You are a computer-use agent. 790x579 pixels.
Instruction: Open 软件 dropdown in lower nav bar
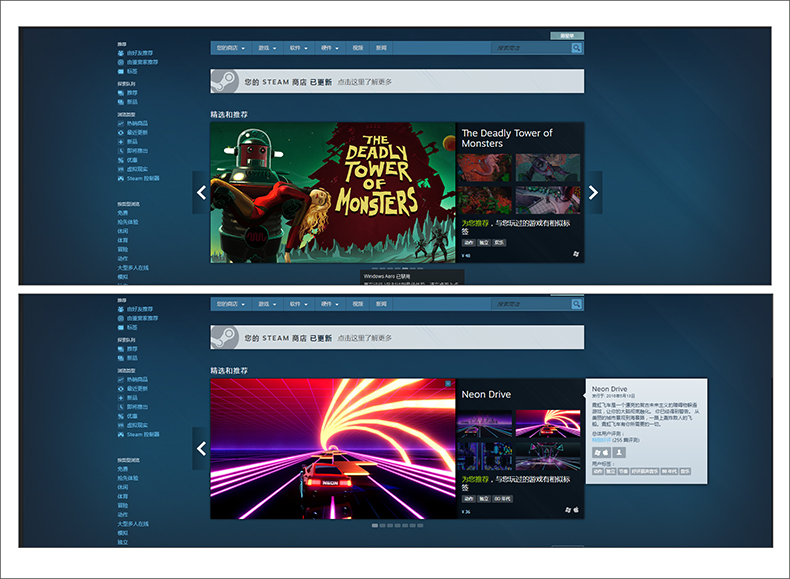point(299,304)
